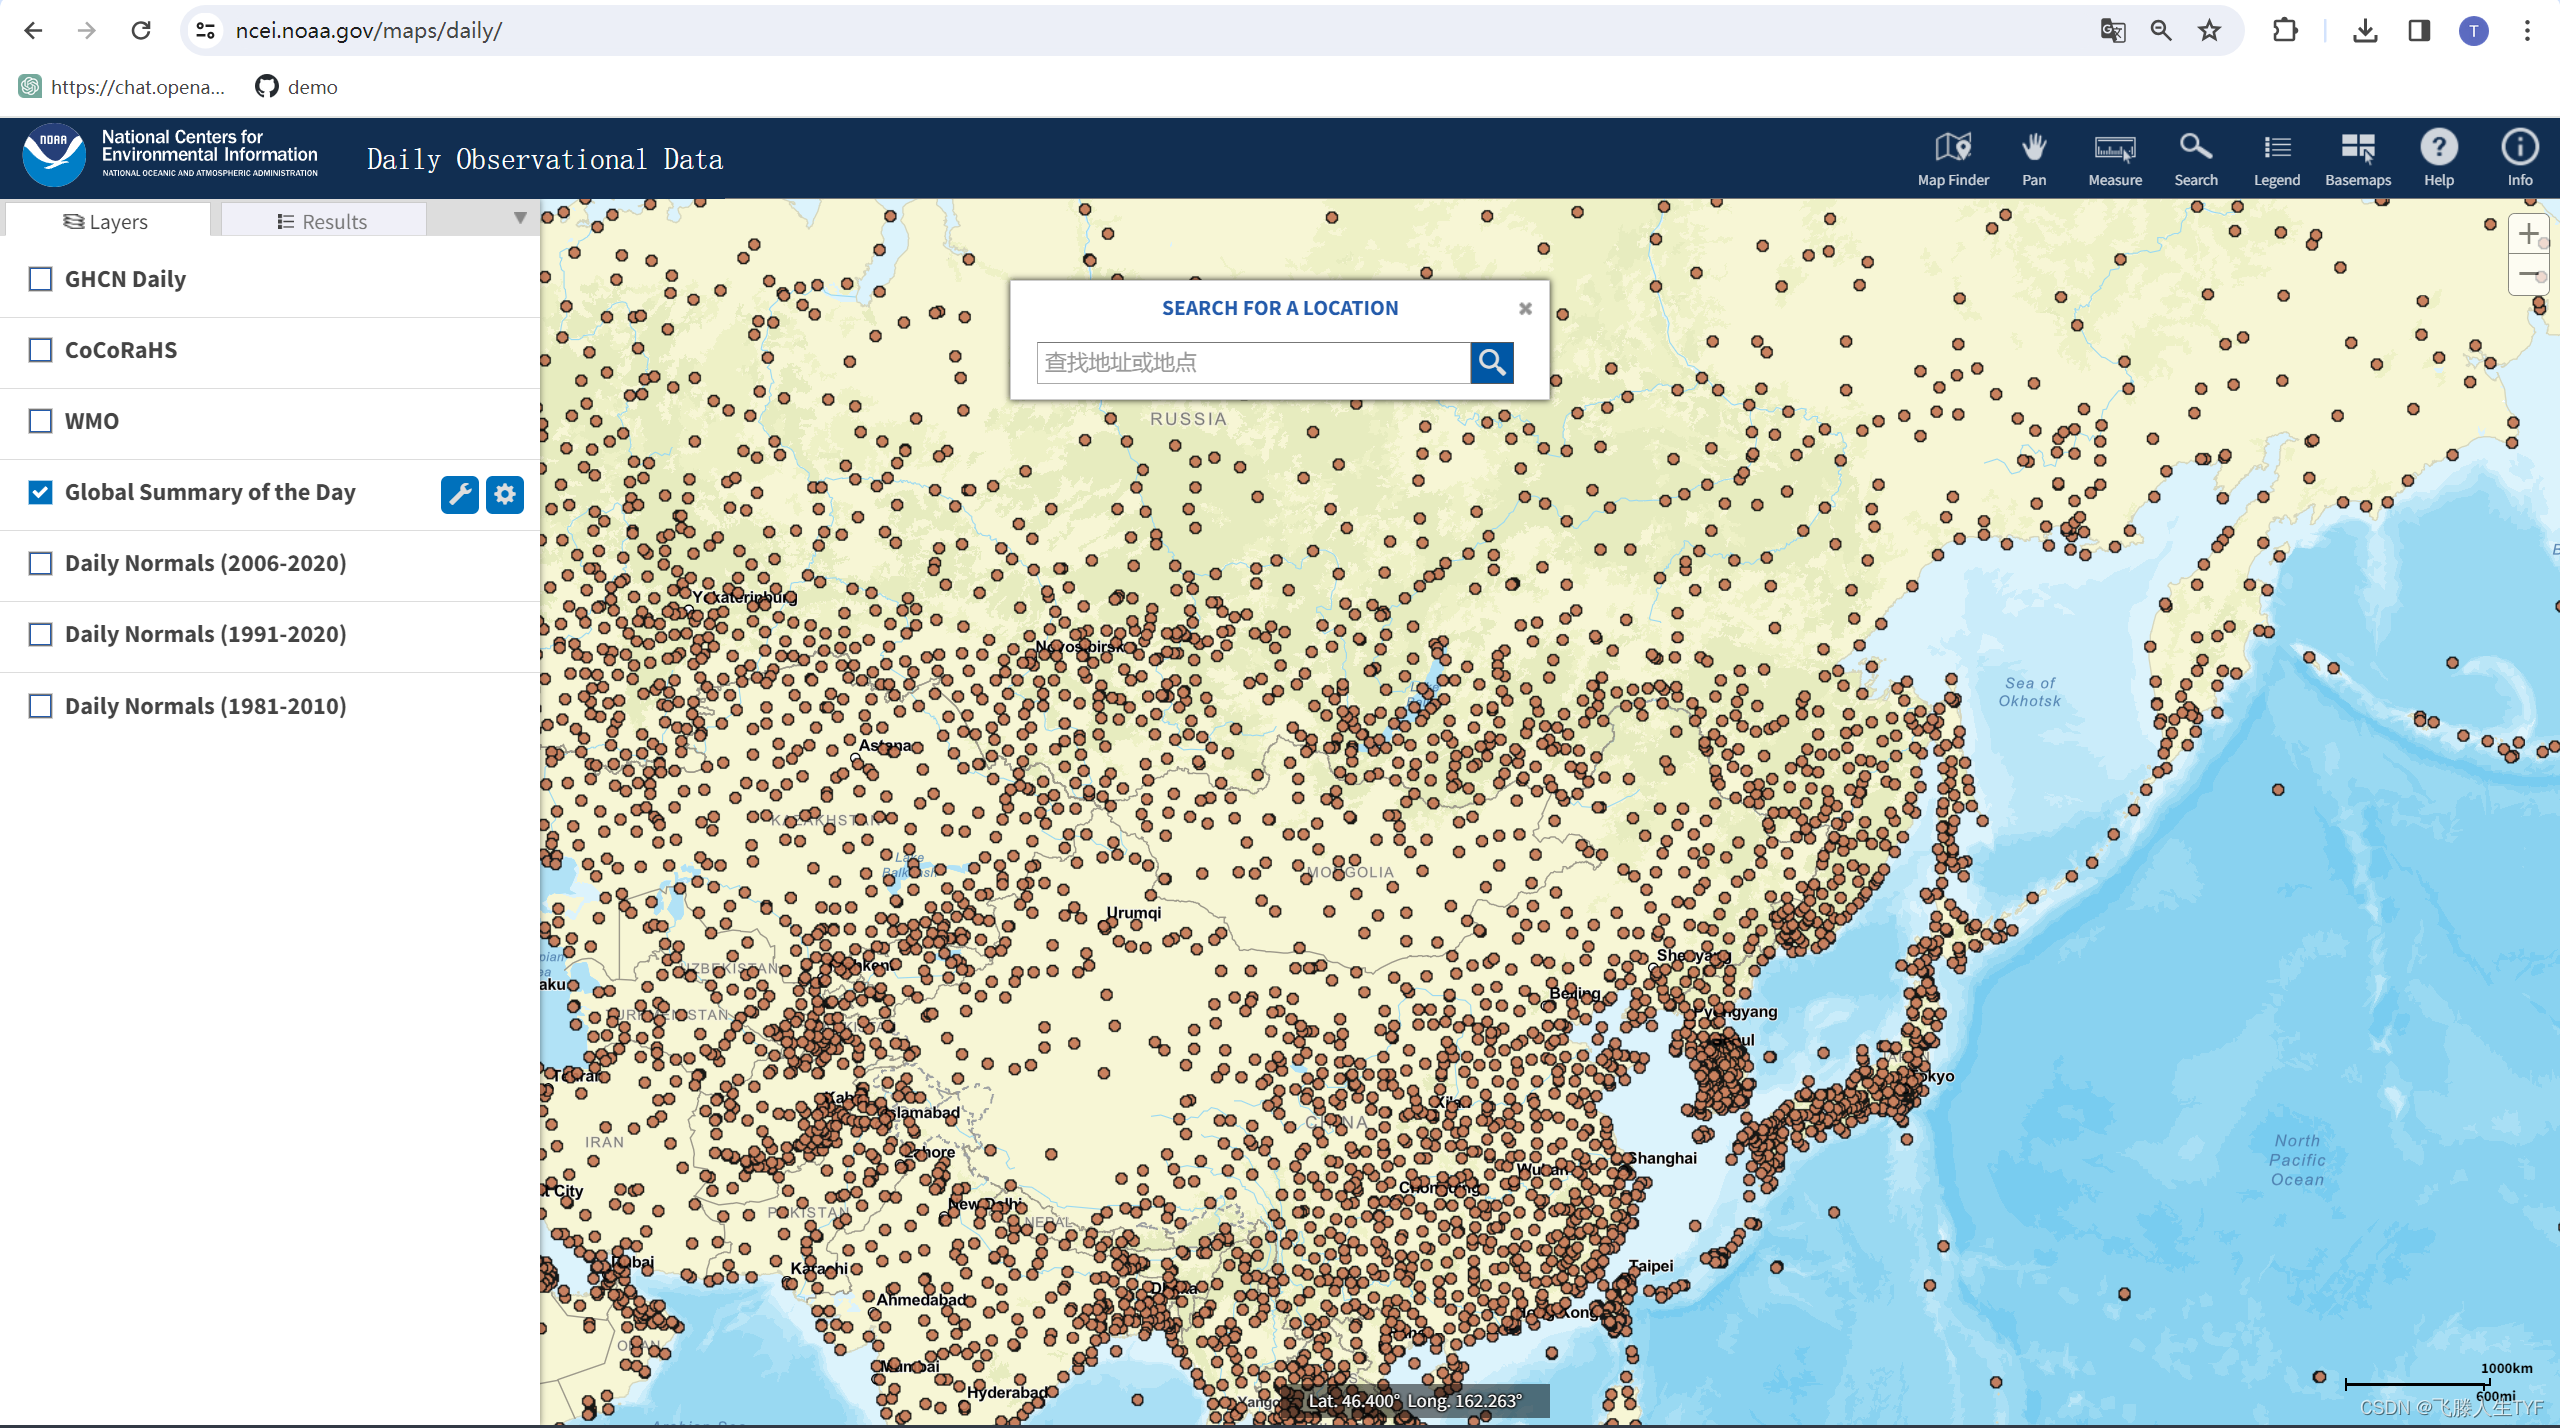Screen dimensions: 2560x1428
Task: Focus the location search input field
Action: click(1253, 362)
